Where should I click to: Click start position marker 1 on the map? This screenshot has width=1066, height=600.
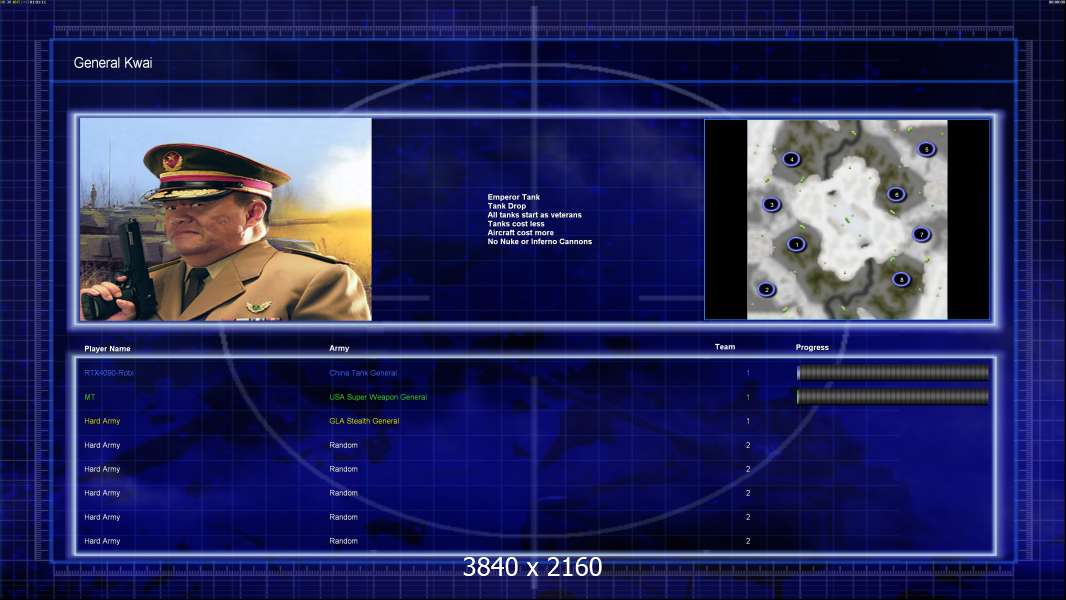pos(797,244)
